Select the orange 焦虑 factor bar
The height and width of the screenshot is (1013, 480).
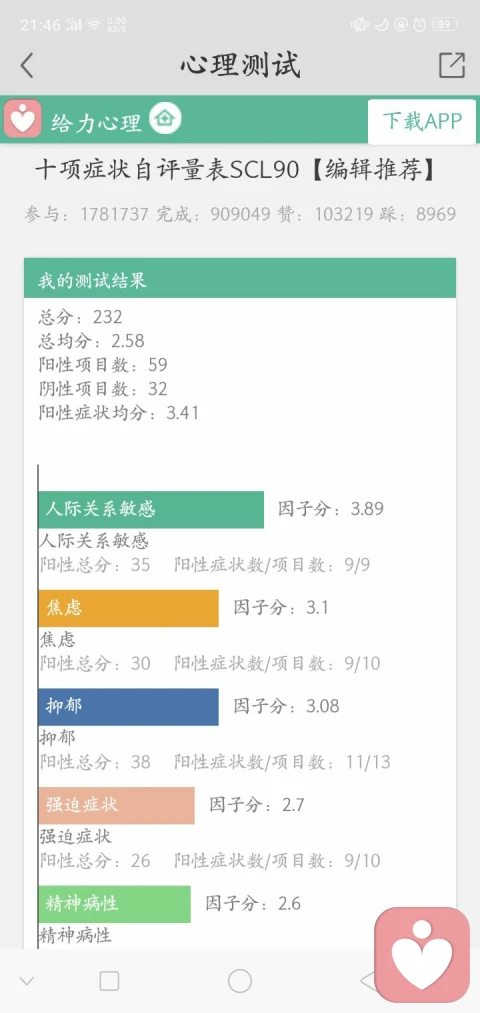(128, 608)
